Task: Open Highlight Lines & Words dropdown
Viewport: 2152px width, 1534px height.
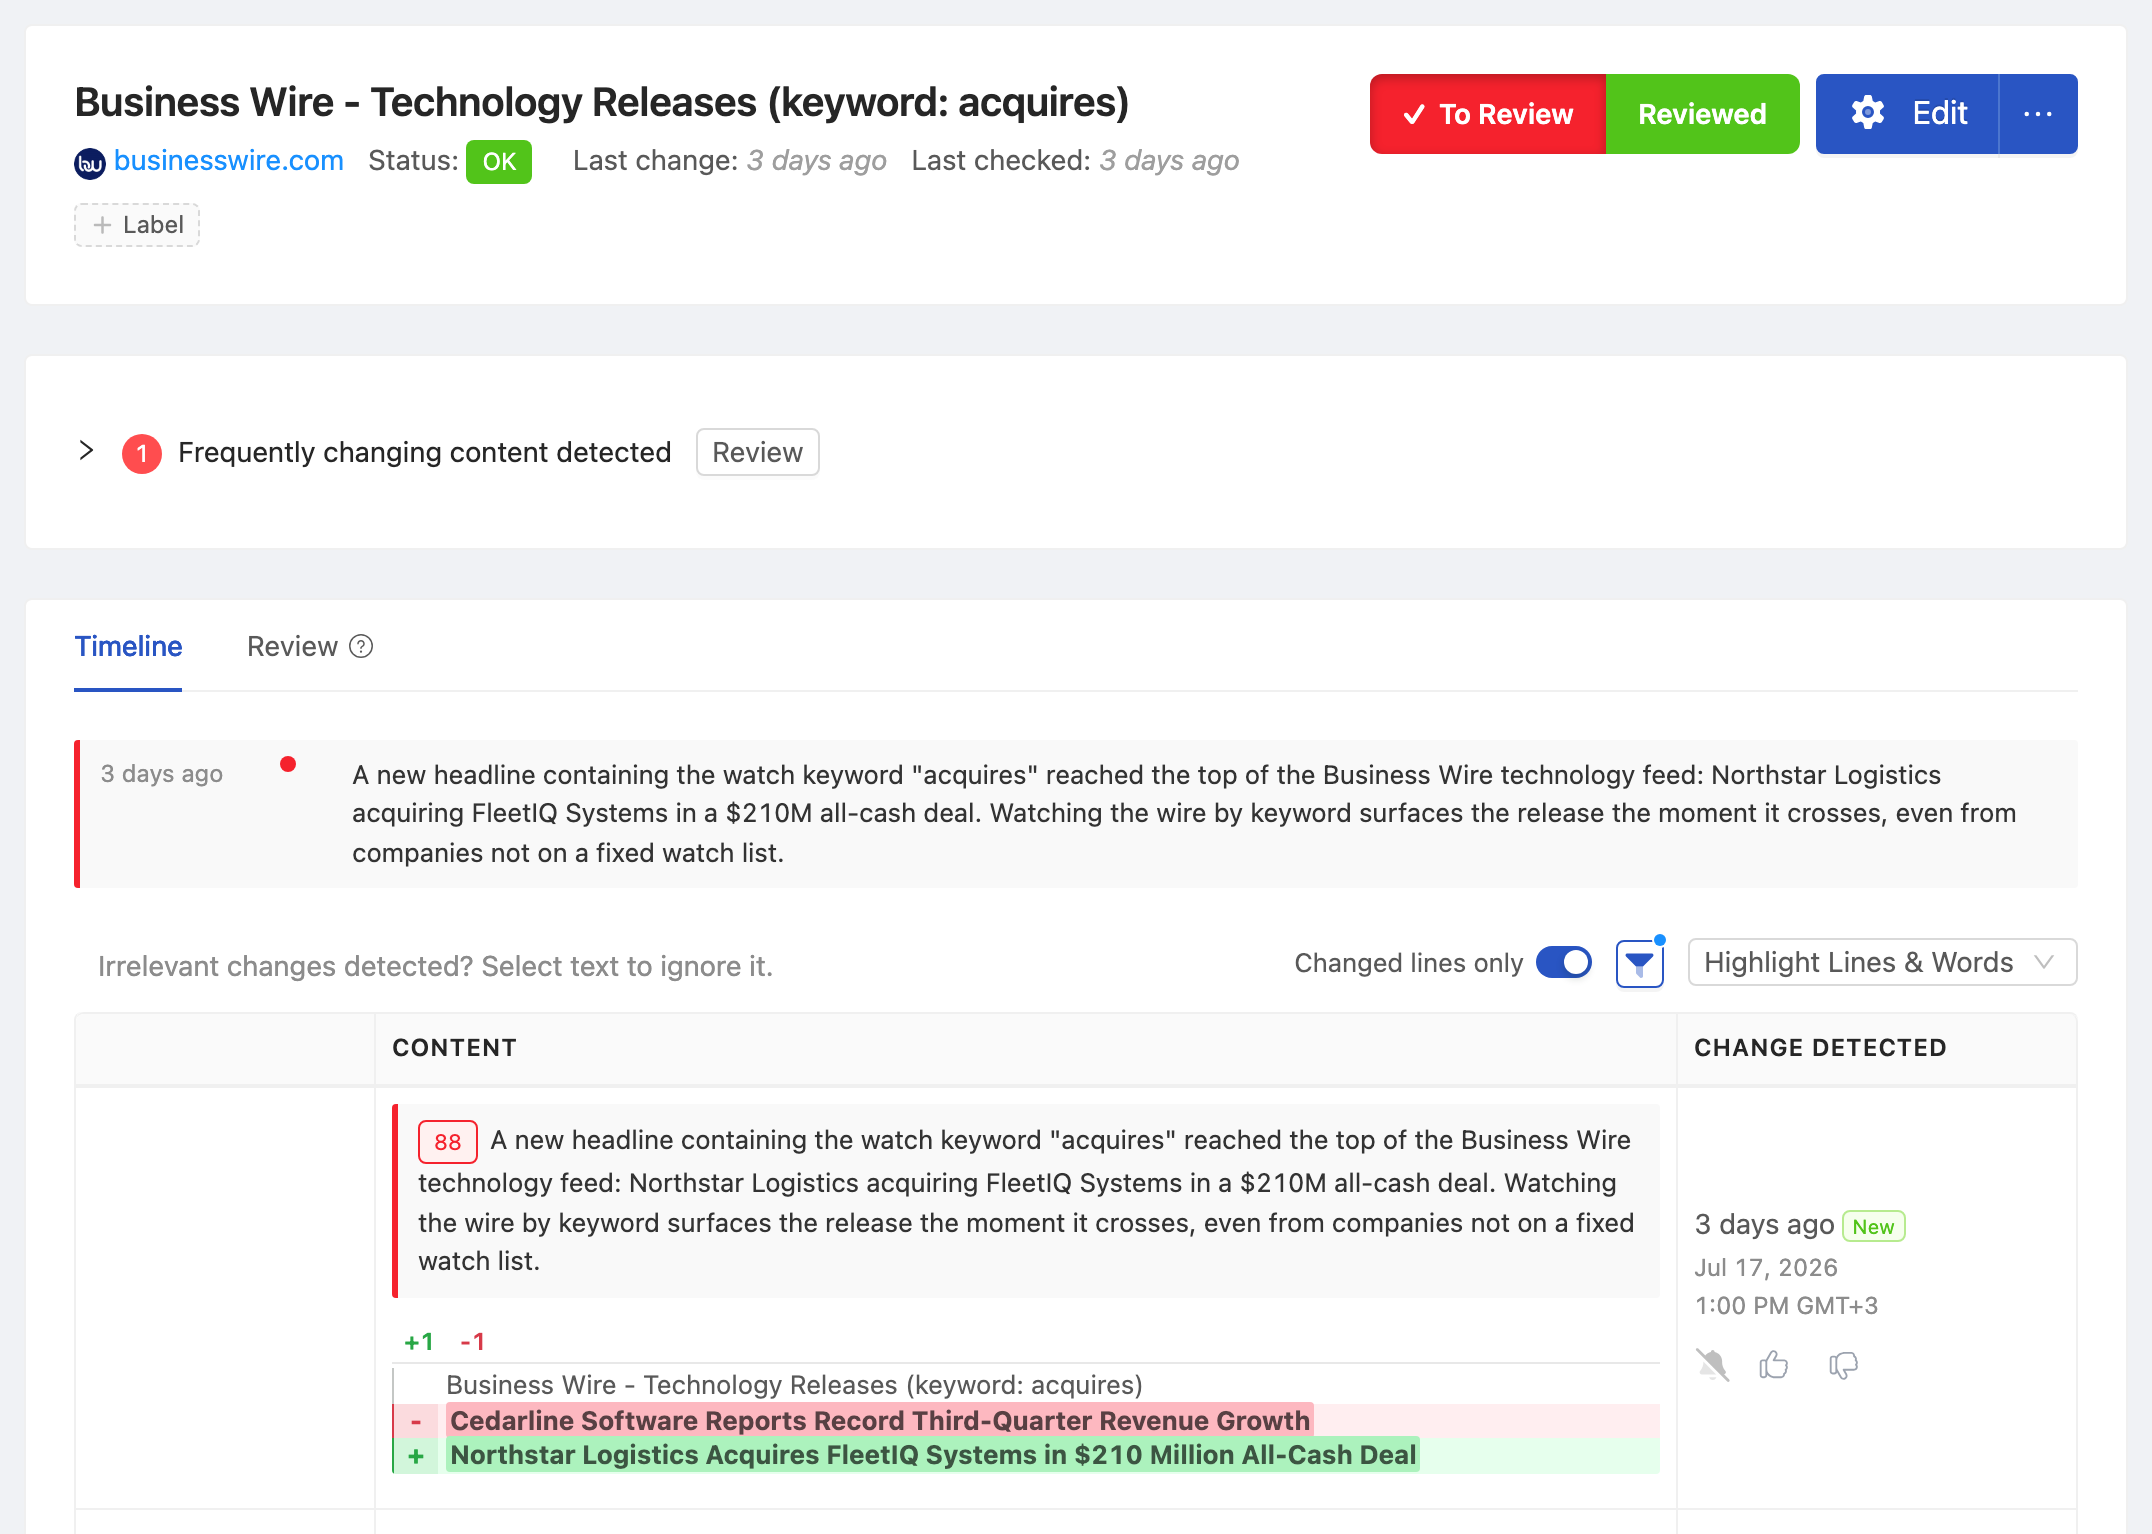Action: pos(1882,963)
